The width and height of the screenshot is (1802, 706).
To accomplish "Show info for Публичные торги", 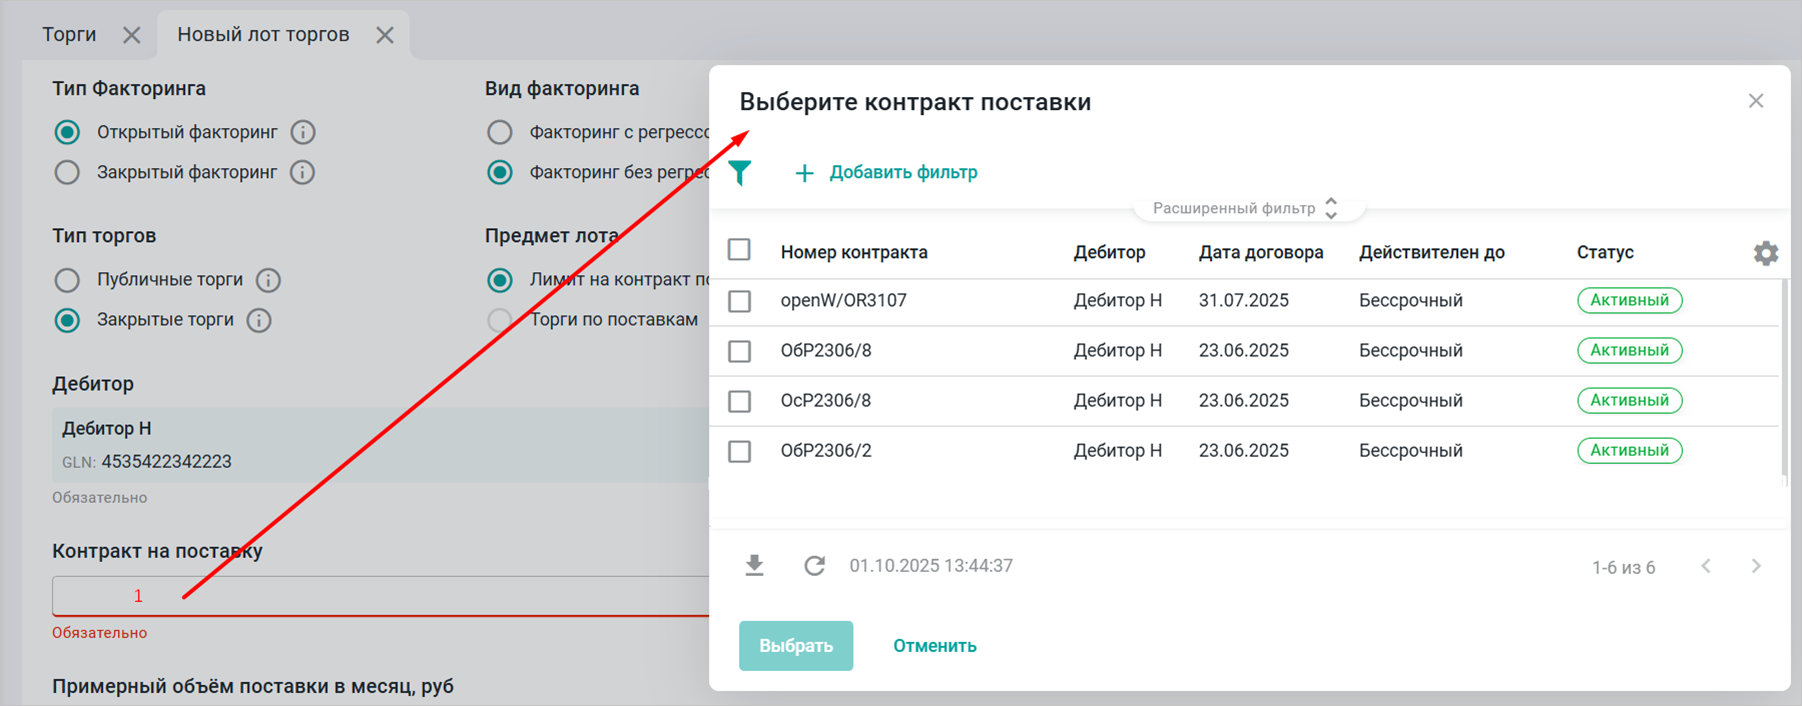I will click(268, 280).
